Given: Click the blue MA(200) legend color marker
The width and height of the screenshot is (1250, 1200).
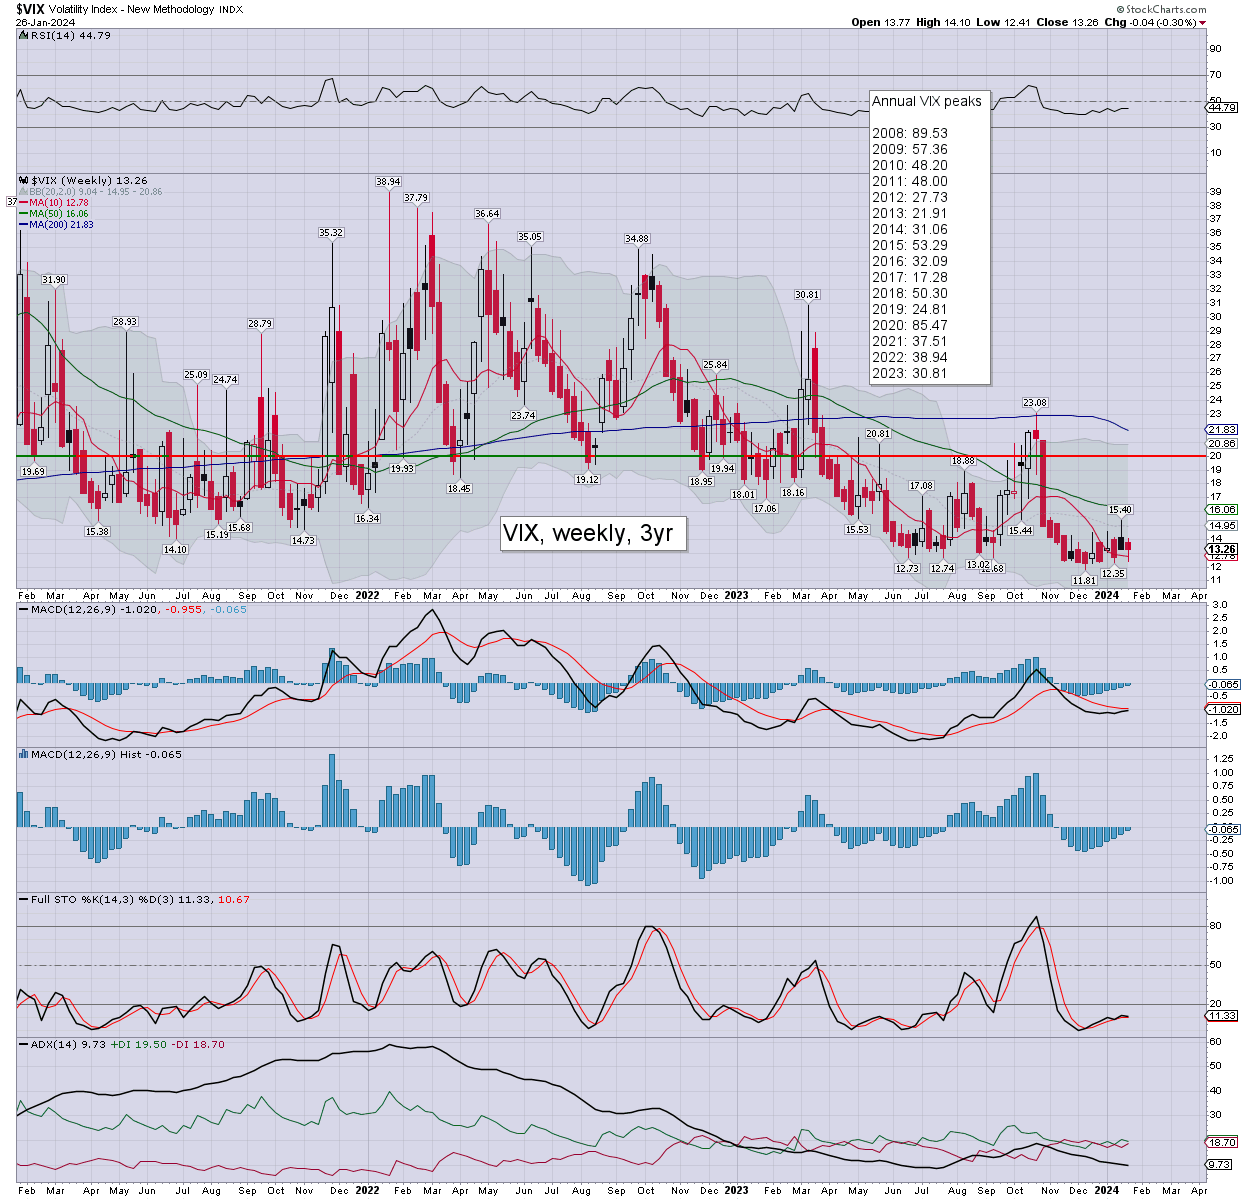Looking at the screenshot, I should [23, 225].
